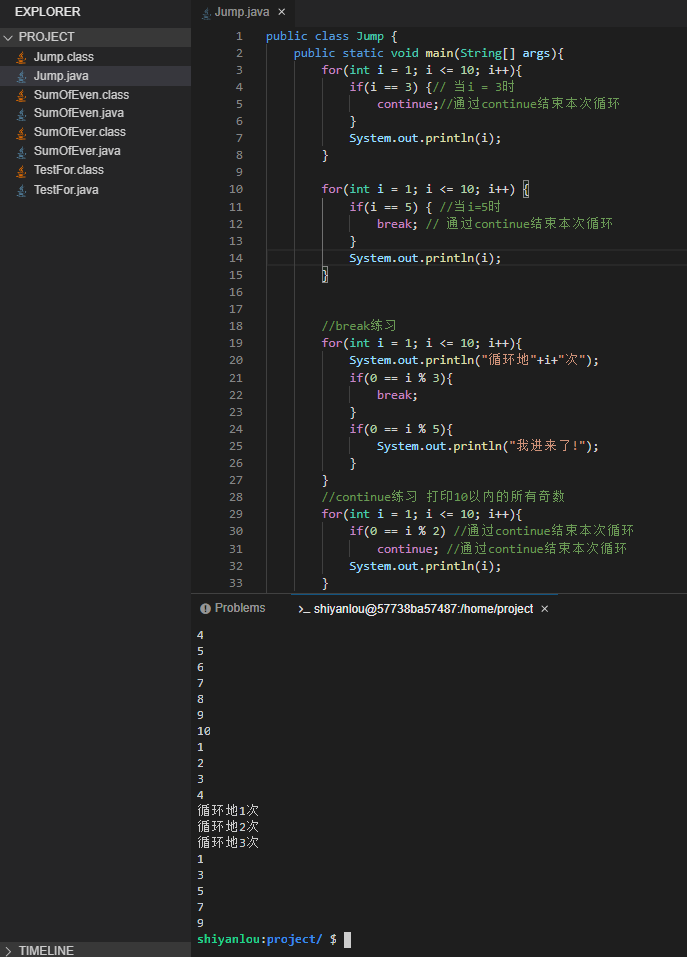Click 'if(0 == i % 5){' on line 24

(401, 429)
